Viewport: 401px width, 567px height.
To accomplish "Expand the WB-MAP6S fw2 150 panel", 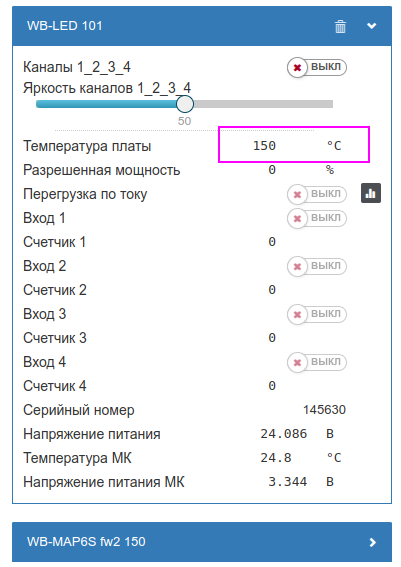I will pyautogui.click(x=372, y=542).
